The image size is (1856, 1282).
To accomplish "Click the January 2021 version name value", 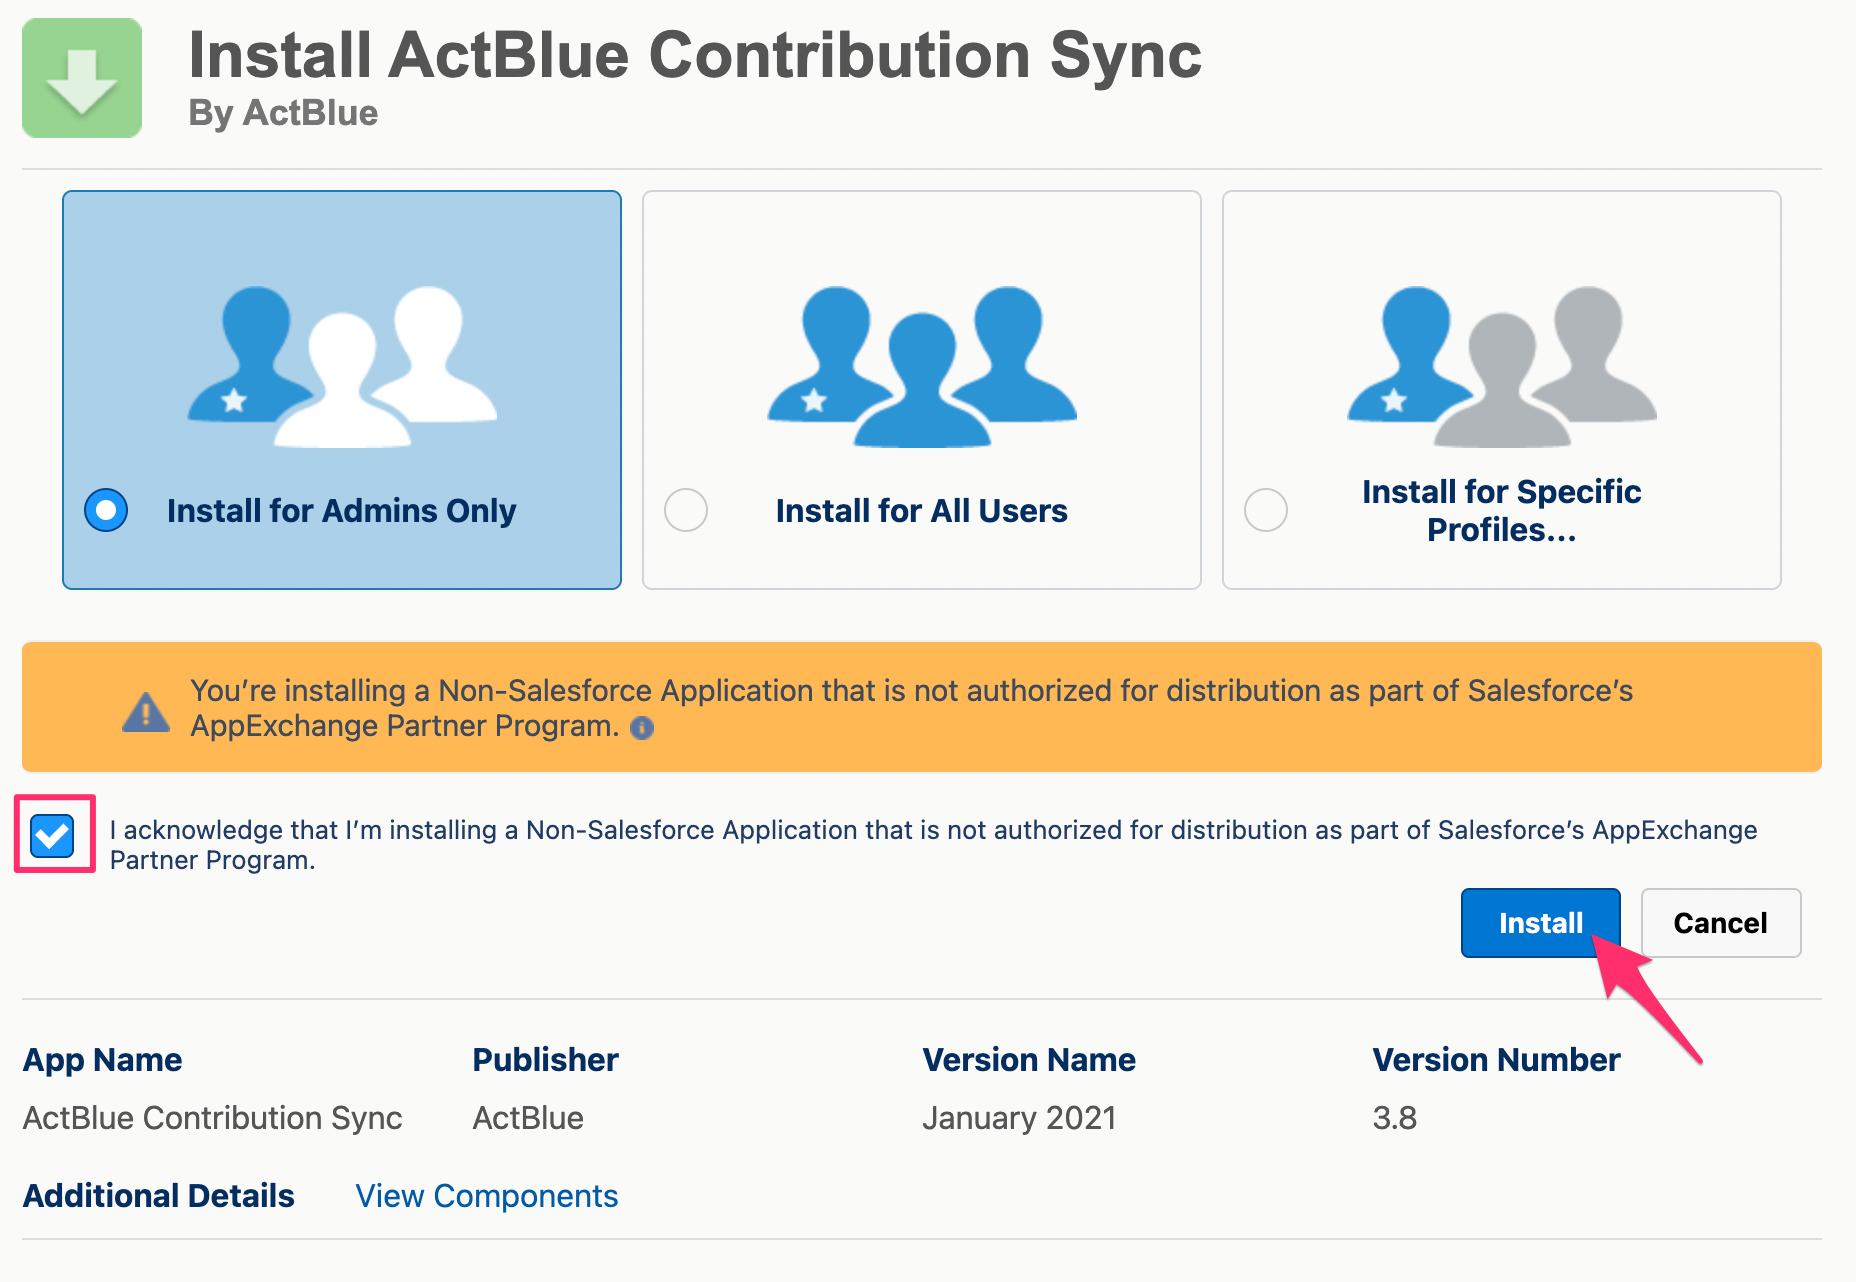I will 1019,1118.
